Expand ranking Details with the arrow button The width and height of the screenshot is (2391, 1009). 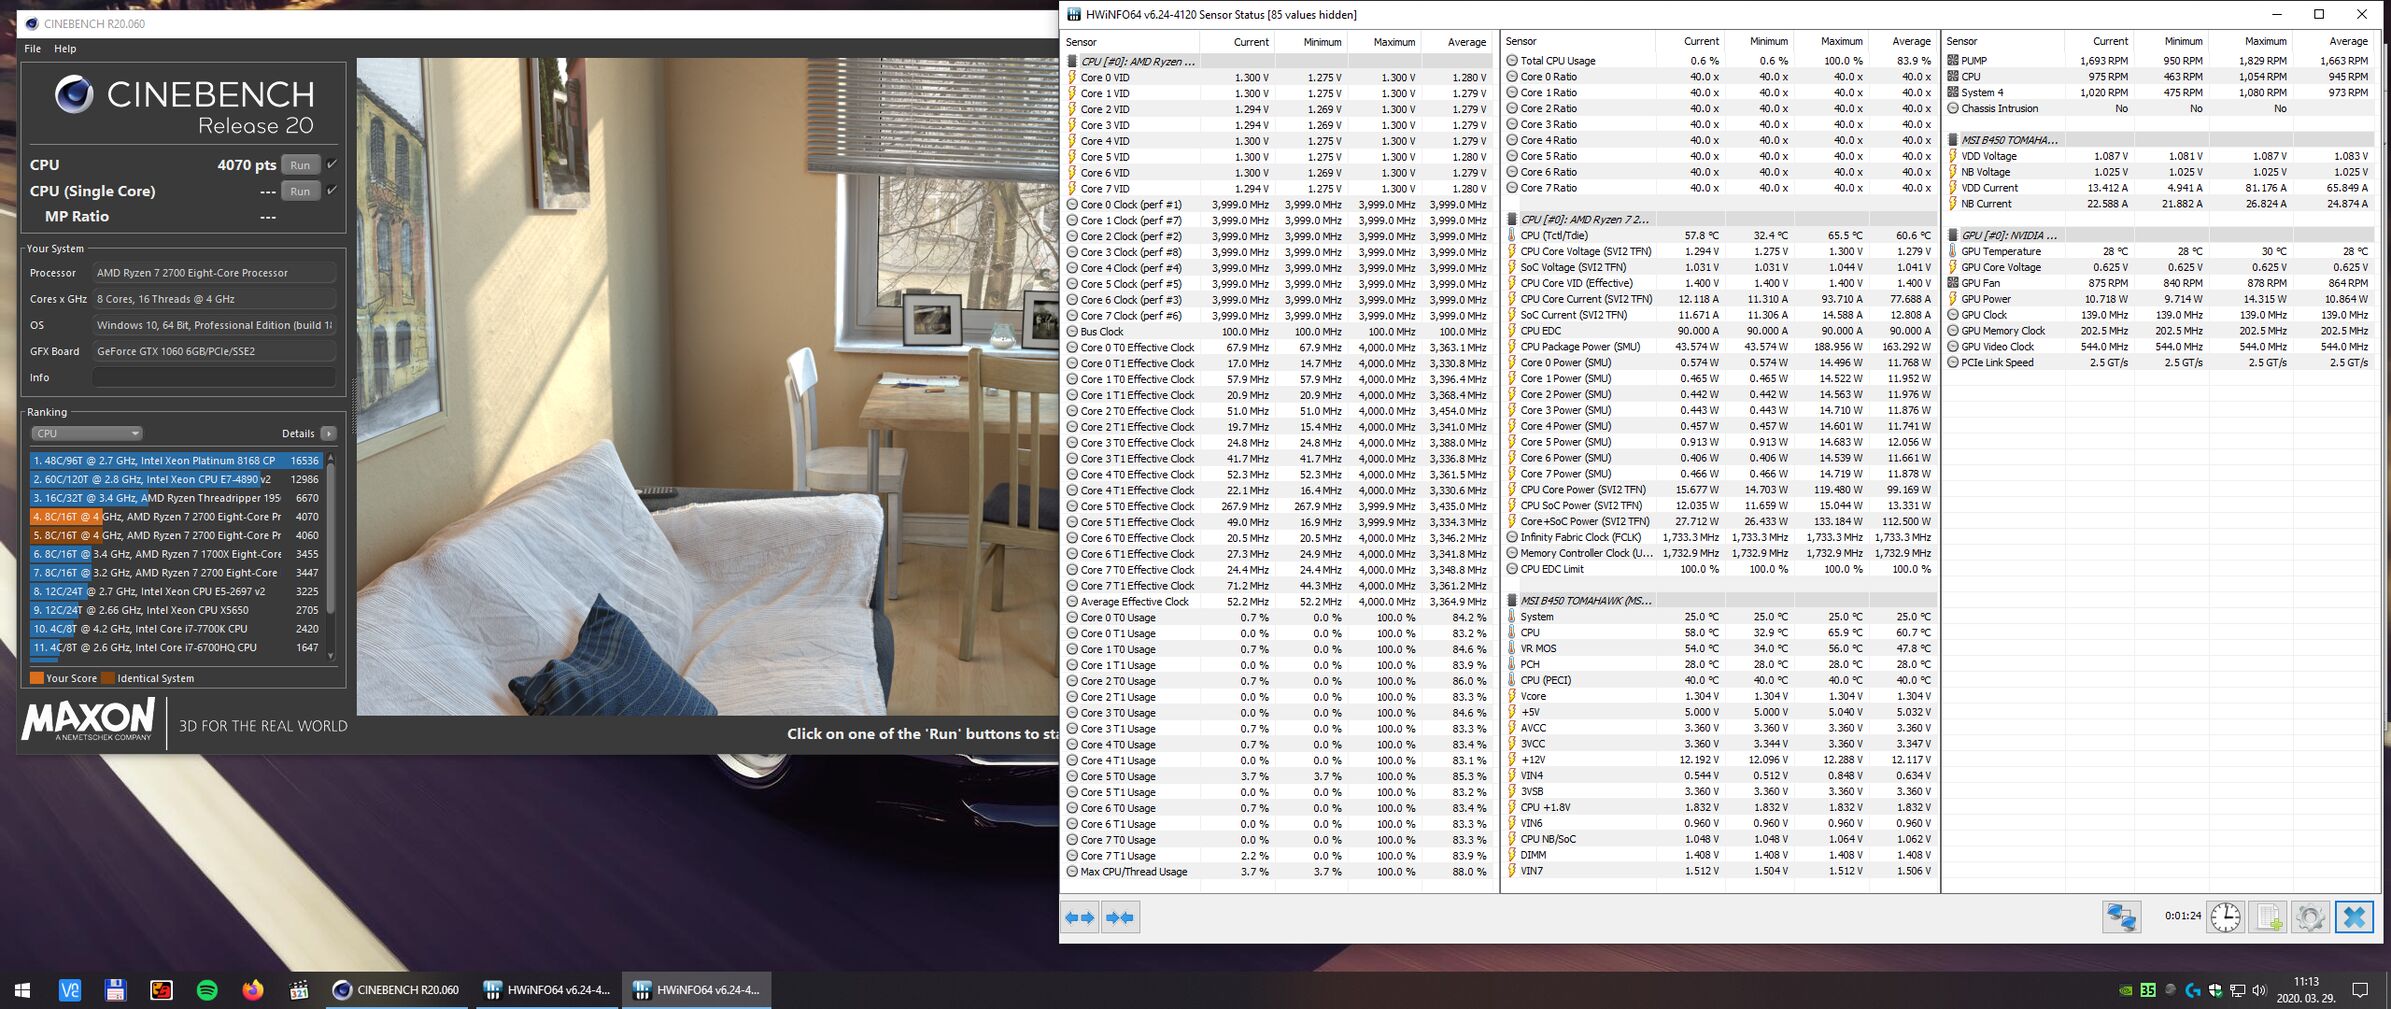[328, 433]
